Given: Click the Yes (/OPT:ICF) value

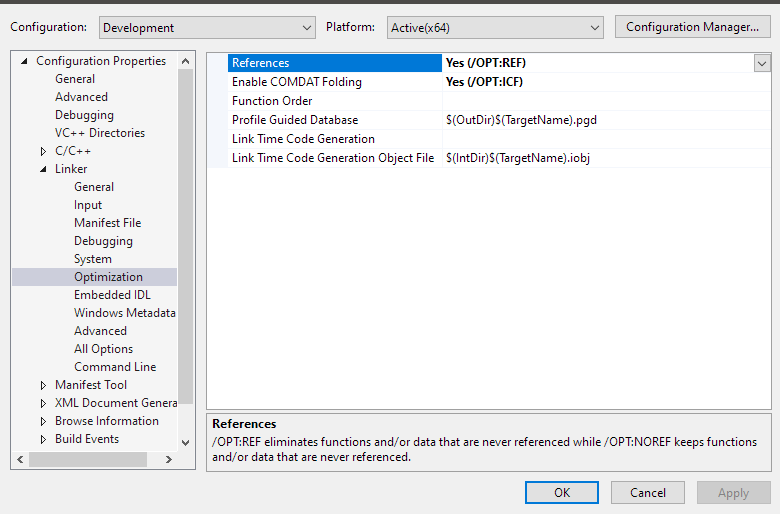Looking at the screenshot, I should (x=484, y=82).
